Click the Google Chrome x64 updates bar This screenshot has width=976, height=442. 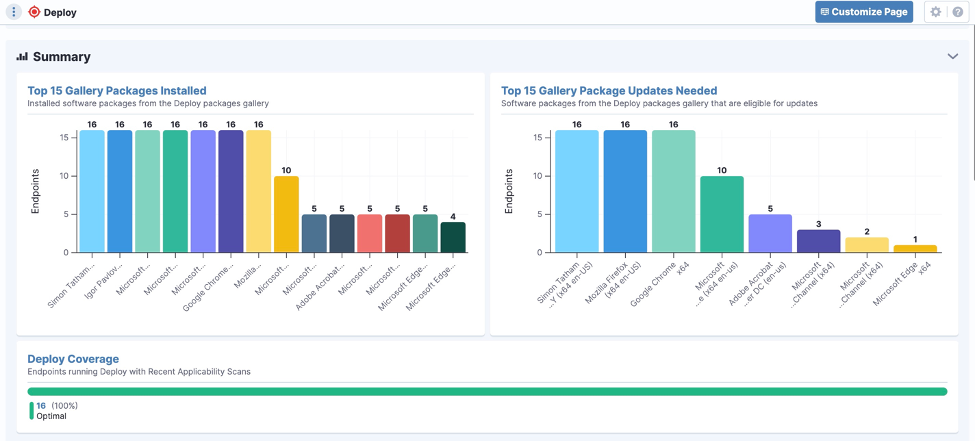[x=673, y=191]
